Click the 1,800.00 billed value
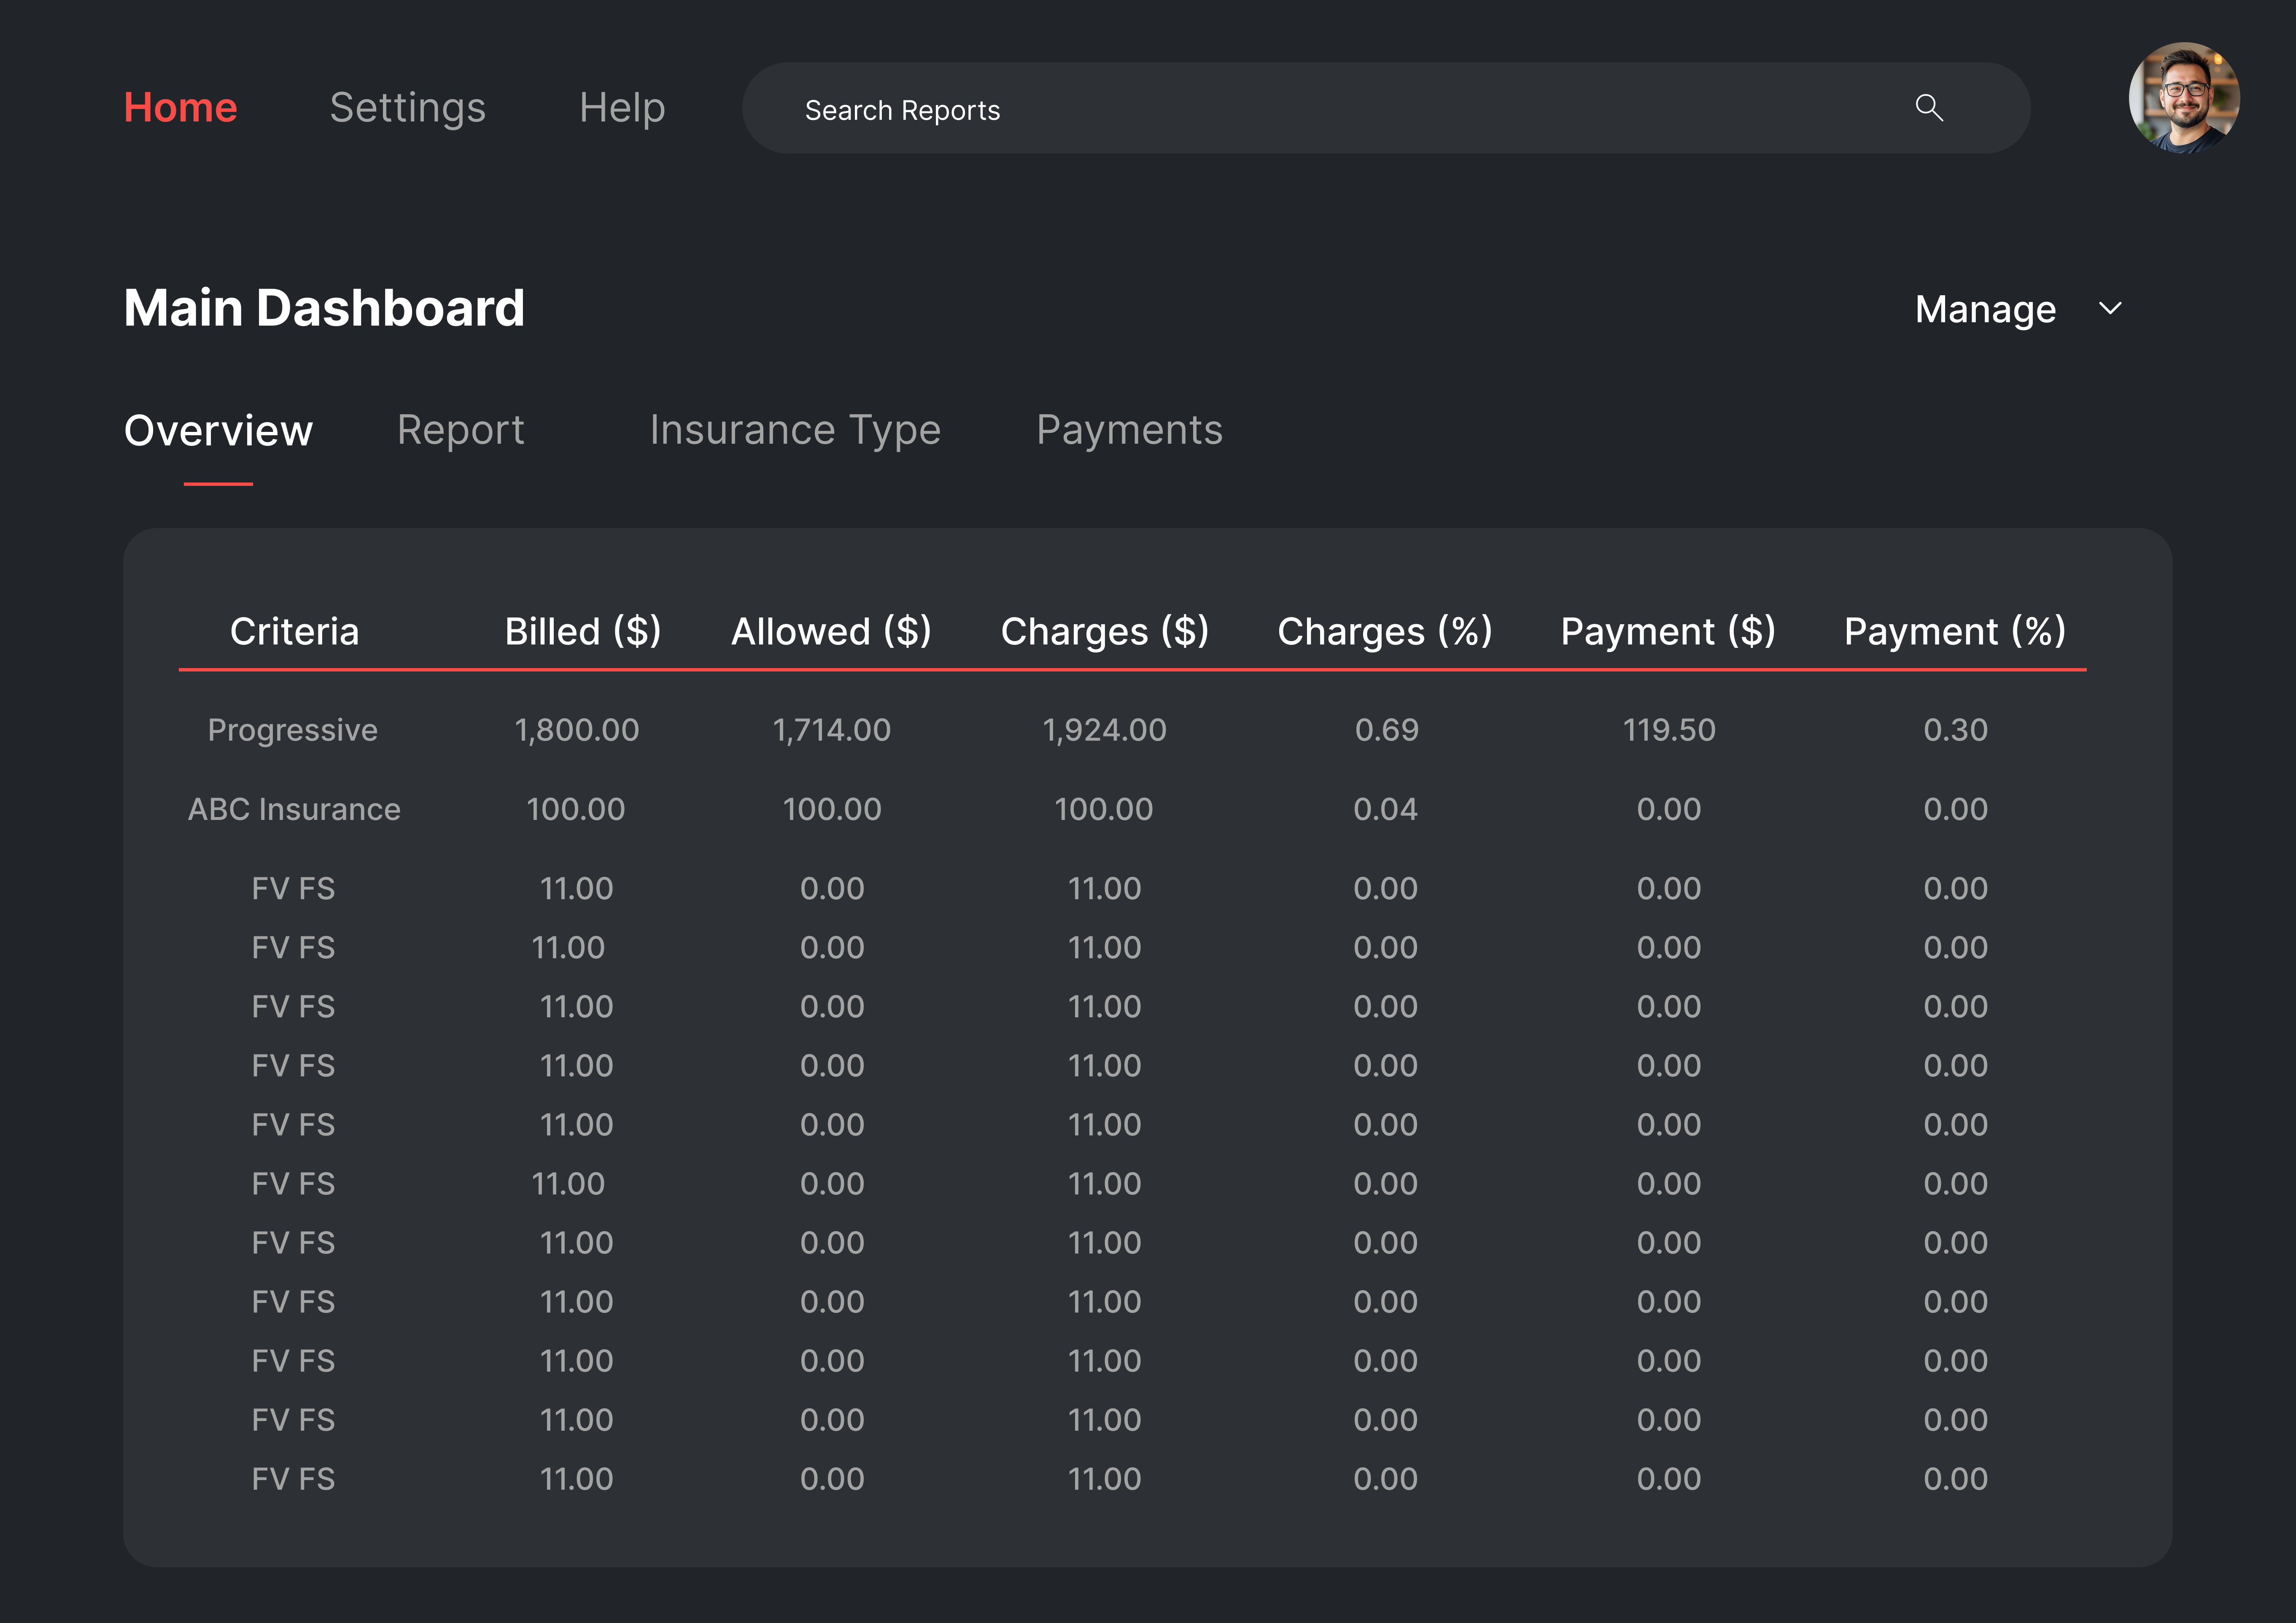 pos(577,730)
